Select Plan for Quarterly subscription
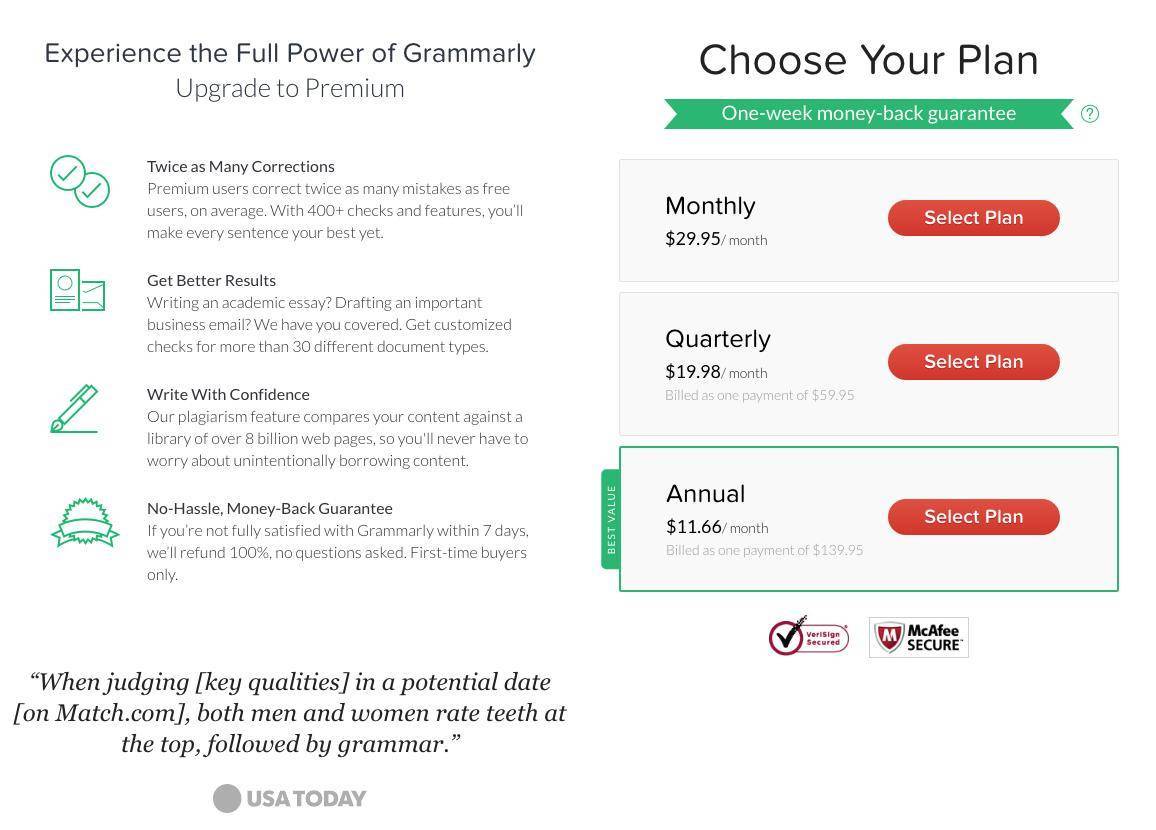 973,362
